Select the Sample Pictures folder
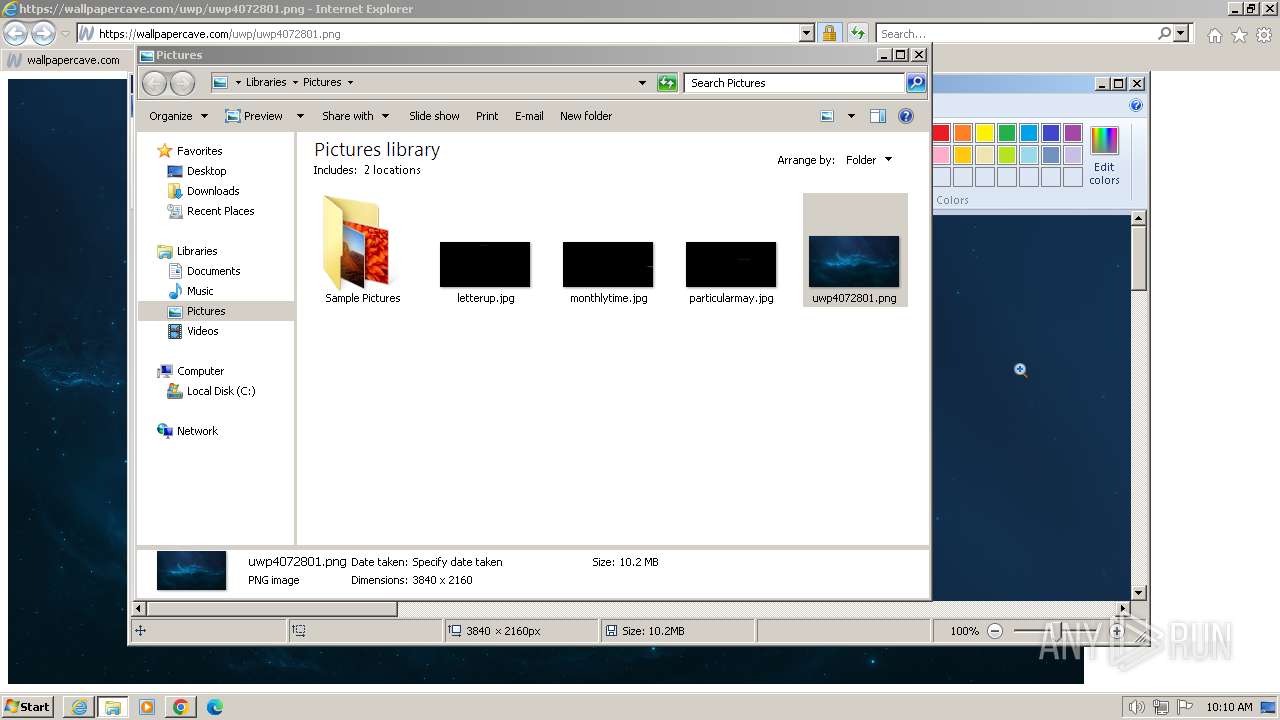 click(362, 250)
